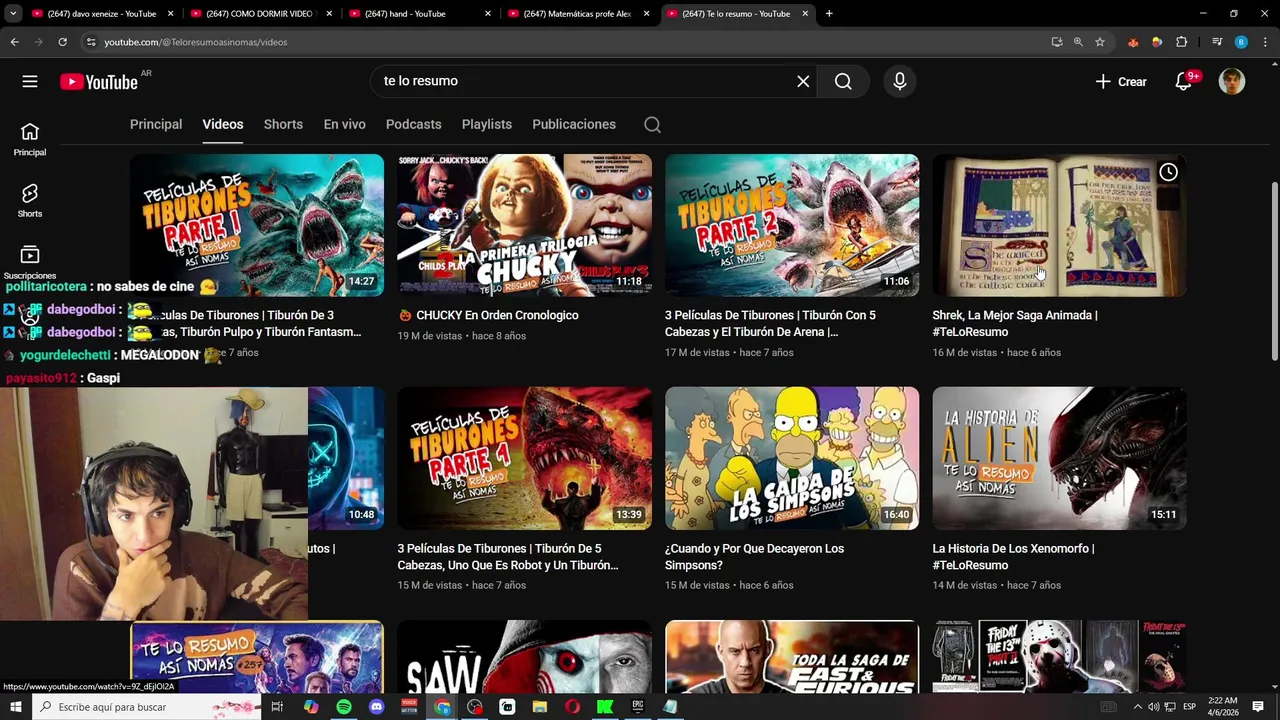Image resolution: width=1280 pixels, height=720 pixels.
Task: Open the Podcasts channel tab
Action: tap(413, 125)
